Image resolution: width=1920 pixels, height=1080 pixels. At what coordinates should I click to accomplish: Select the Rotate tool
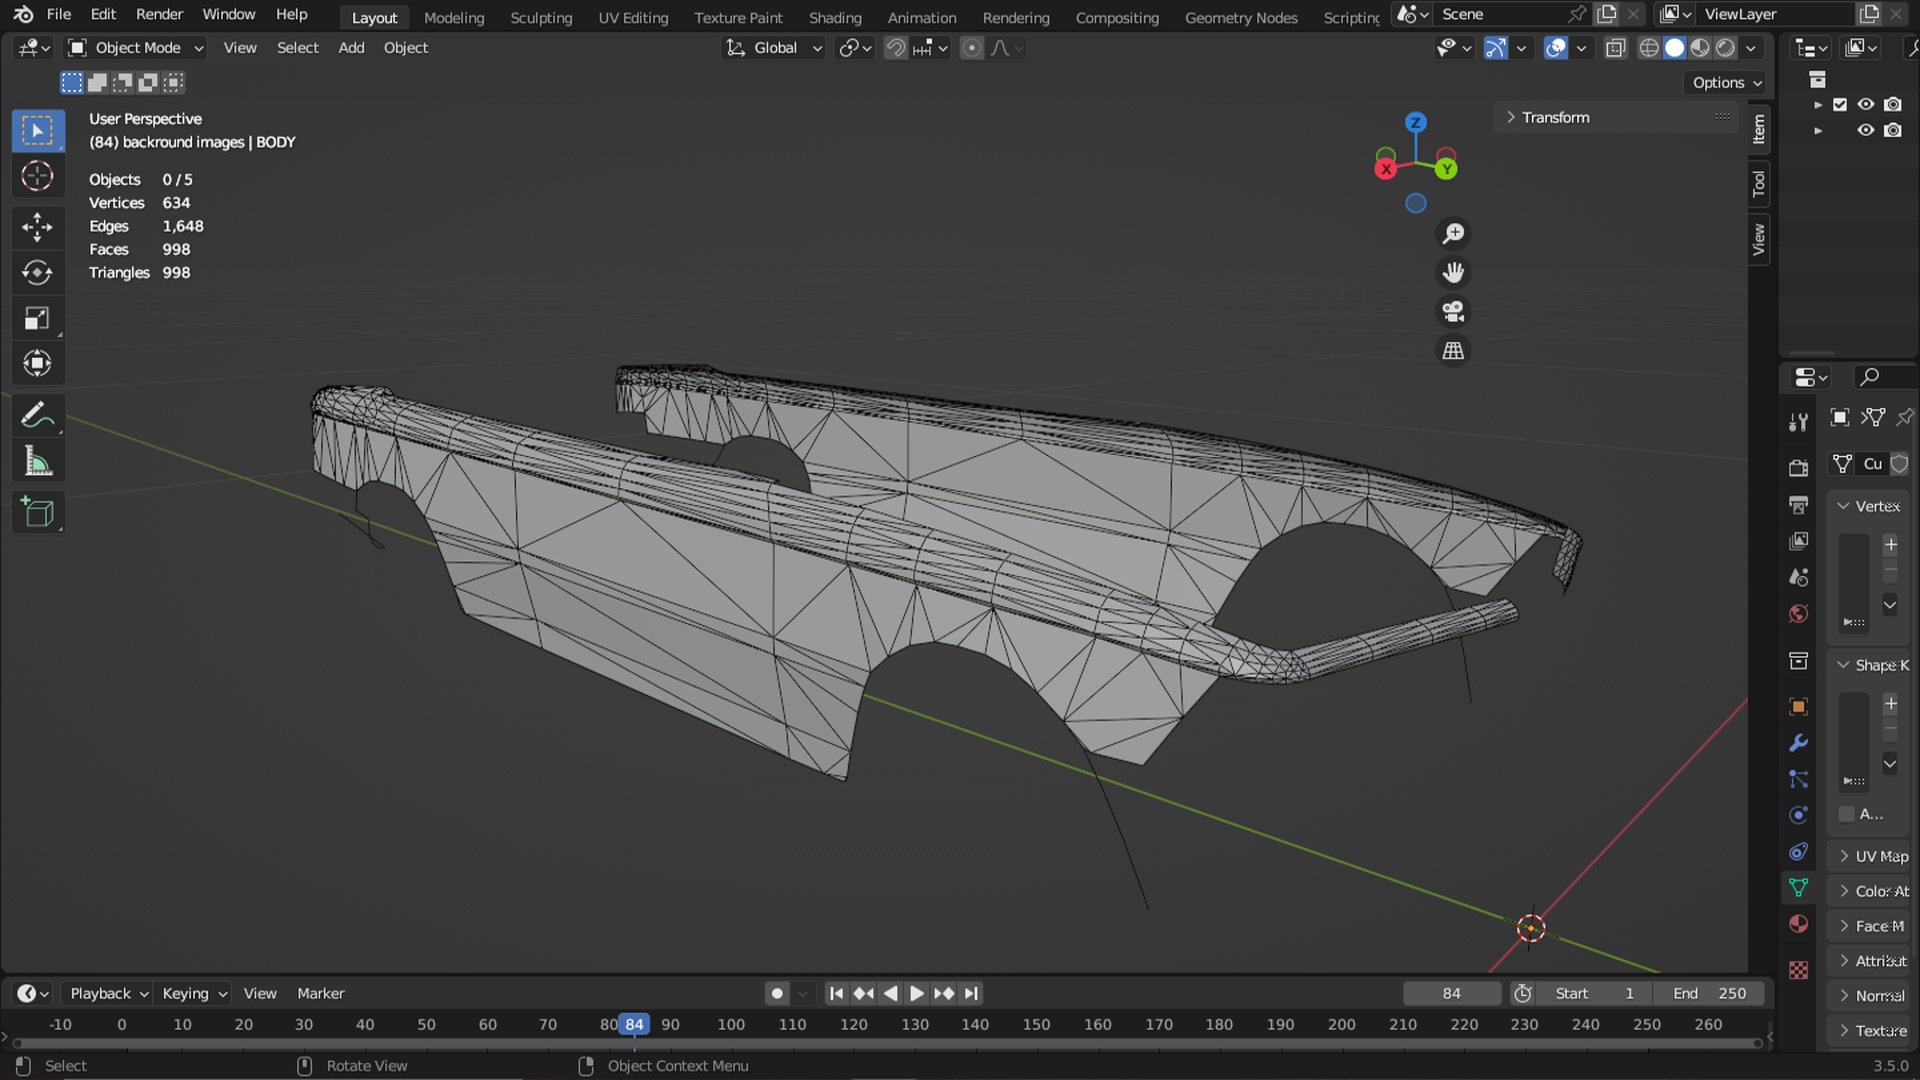tap(37, 272)
